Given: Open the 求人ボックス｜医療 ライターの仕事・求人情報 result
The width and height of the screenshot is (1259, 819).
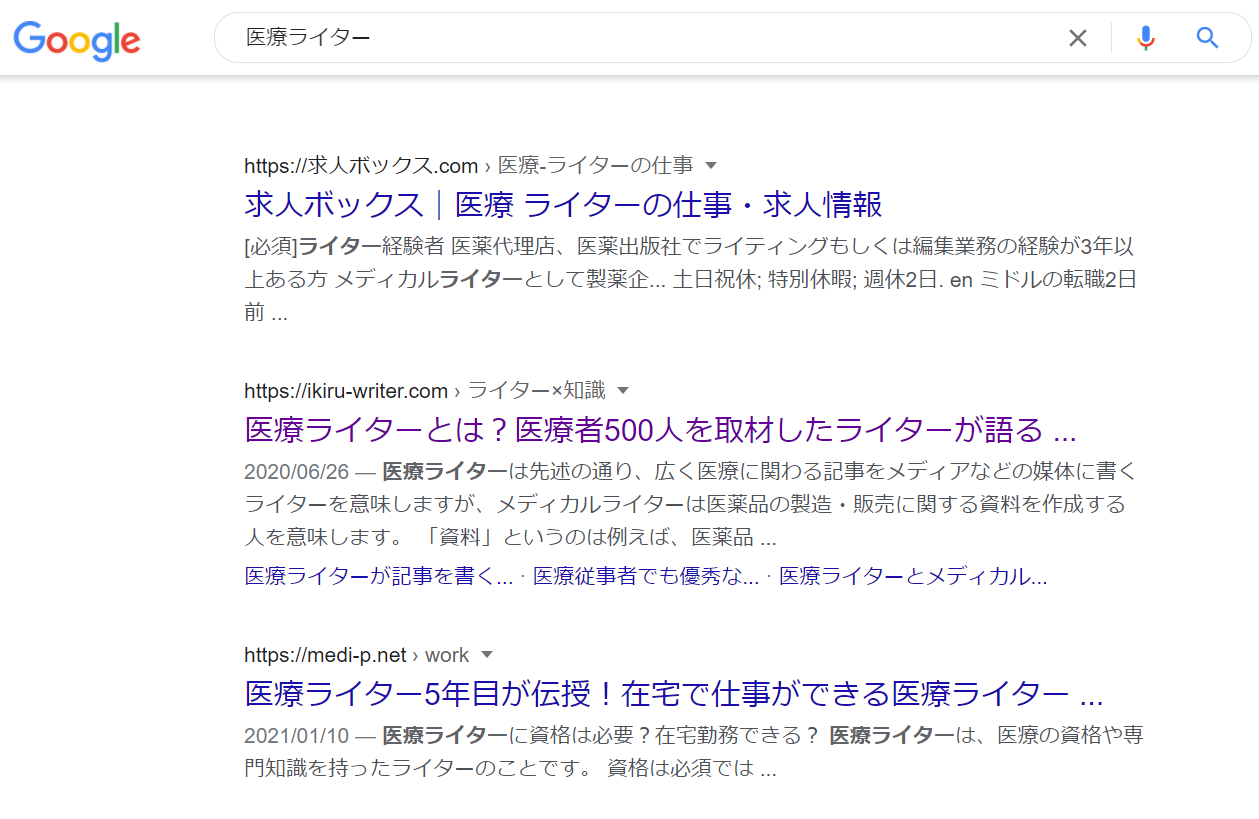Looking at the screenshot, I should point(564,205).
